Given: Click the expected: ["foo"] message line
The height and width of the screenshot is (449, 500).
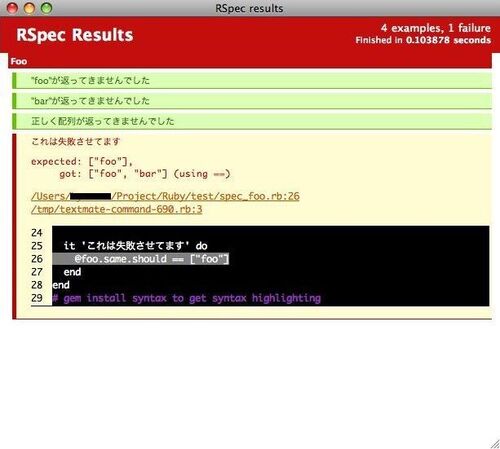Looking at the screenshot, I should point(82,162).
